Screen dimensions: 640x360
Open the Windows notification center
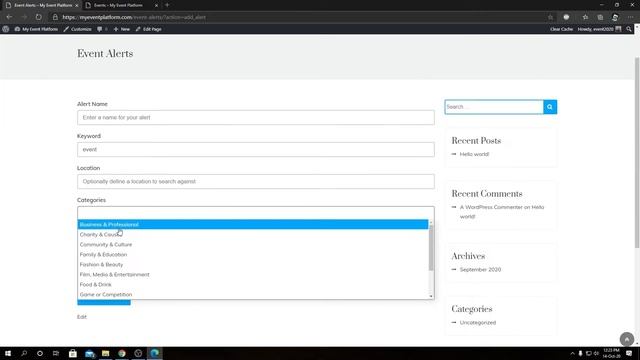pyautogui.click(x=629, y=353)
